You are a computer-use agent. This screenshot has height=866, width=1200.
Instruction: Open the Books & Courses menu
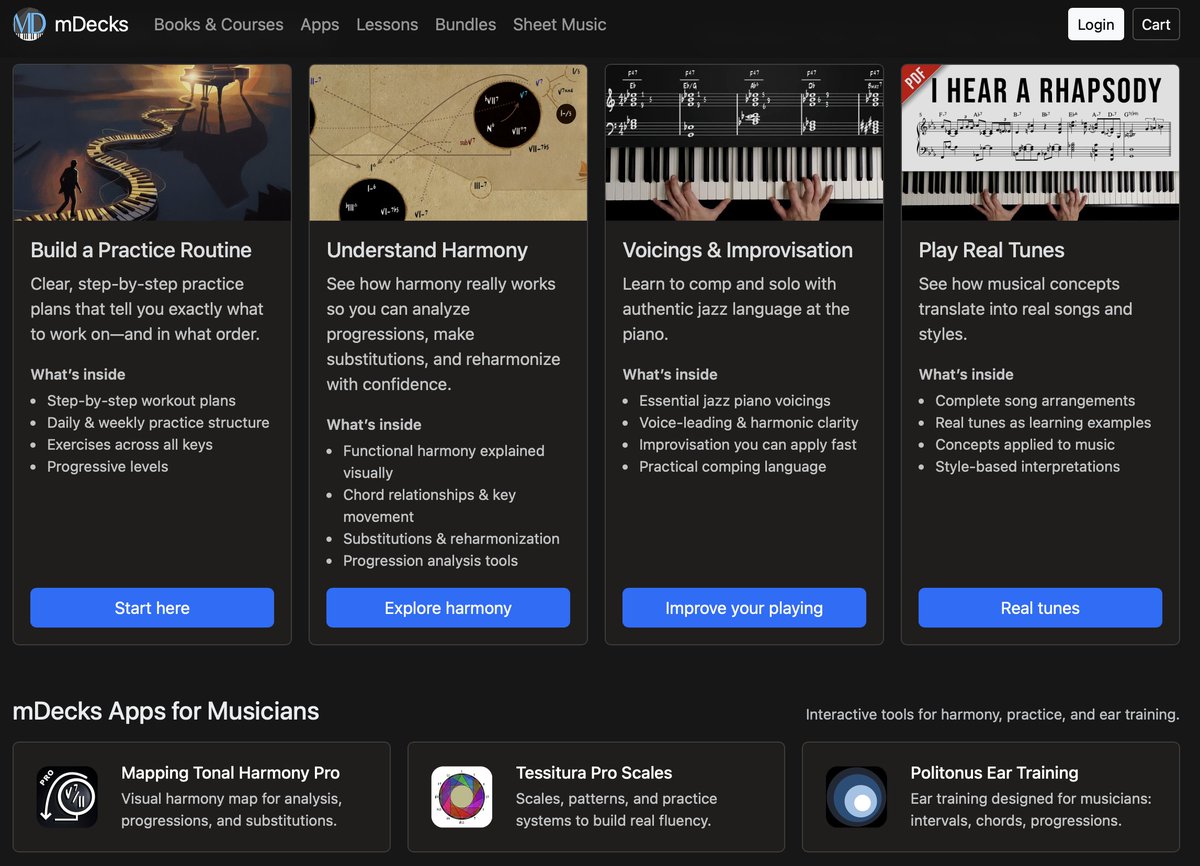(219, 24)
